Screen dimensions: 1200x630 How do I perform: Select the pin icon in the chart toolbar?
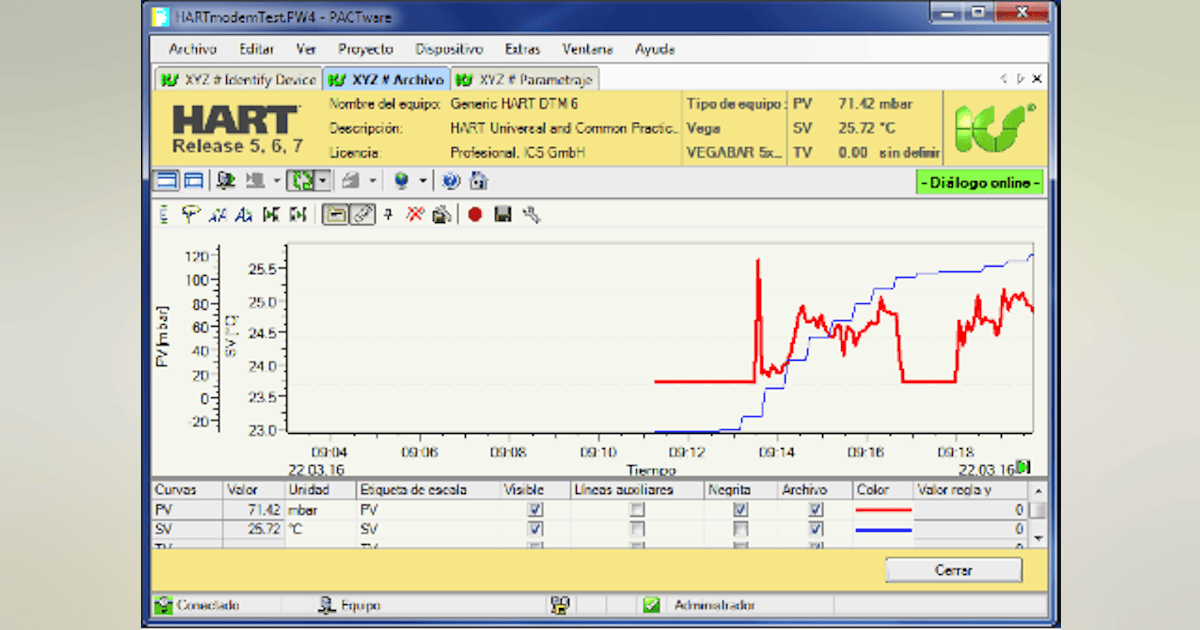(388, 213)
